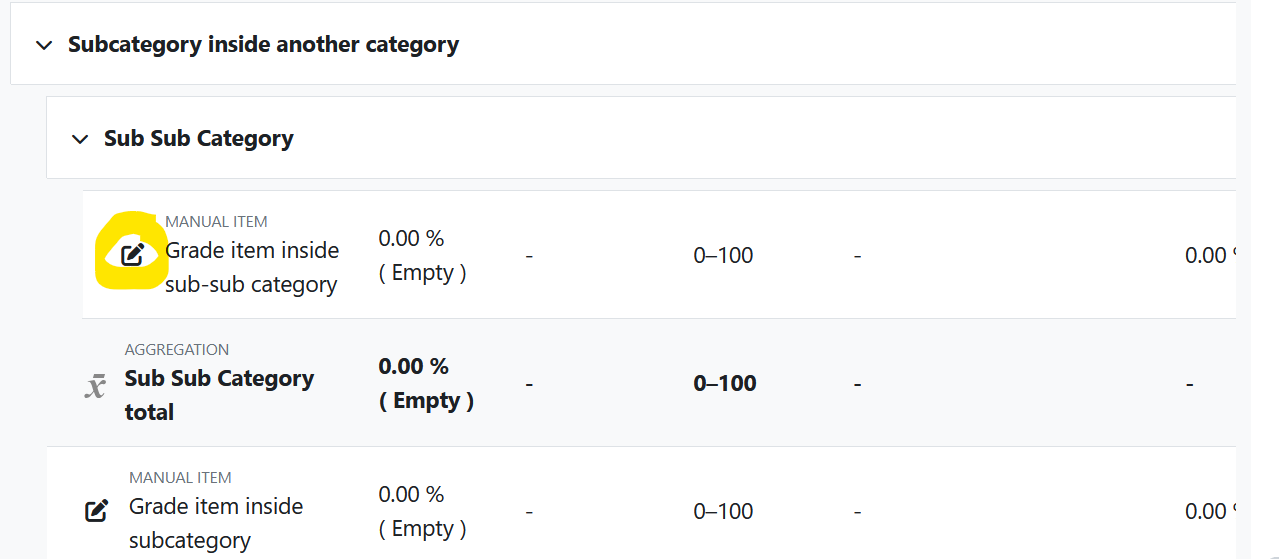The width and height of the screenshot is (1279, 559).
Task: Click the 0–100 range of subcategory grade item
Action: 723,511
